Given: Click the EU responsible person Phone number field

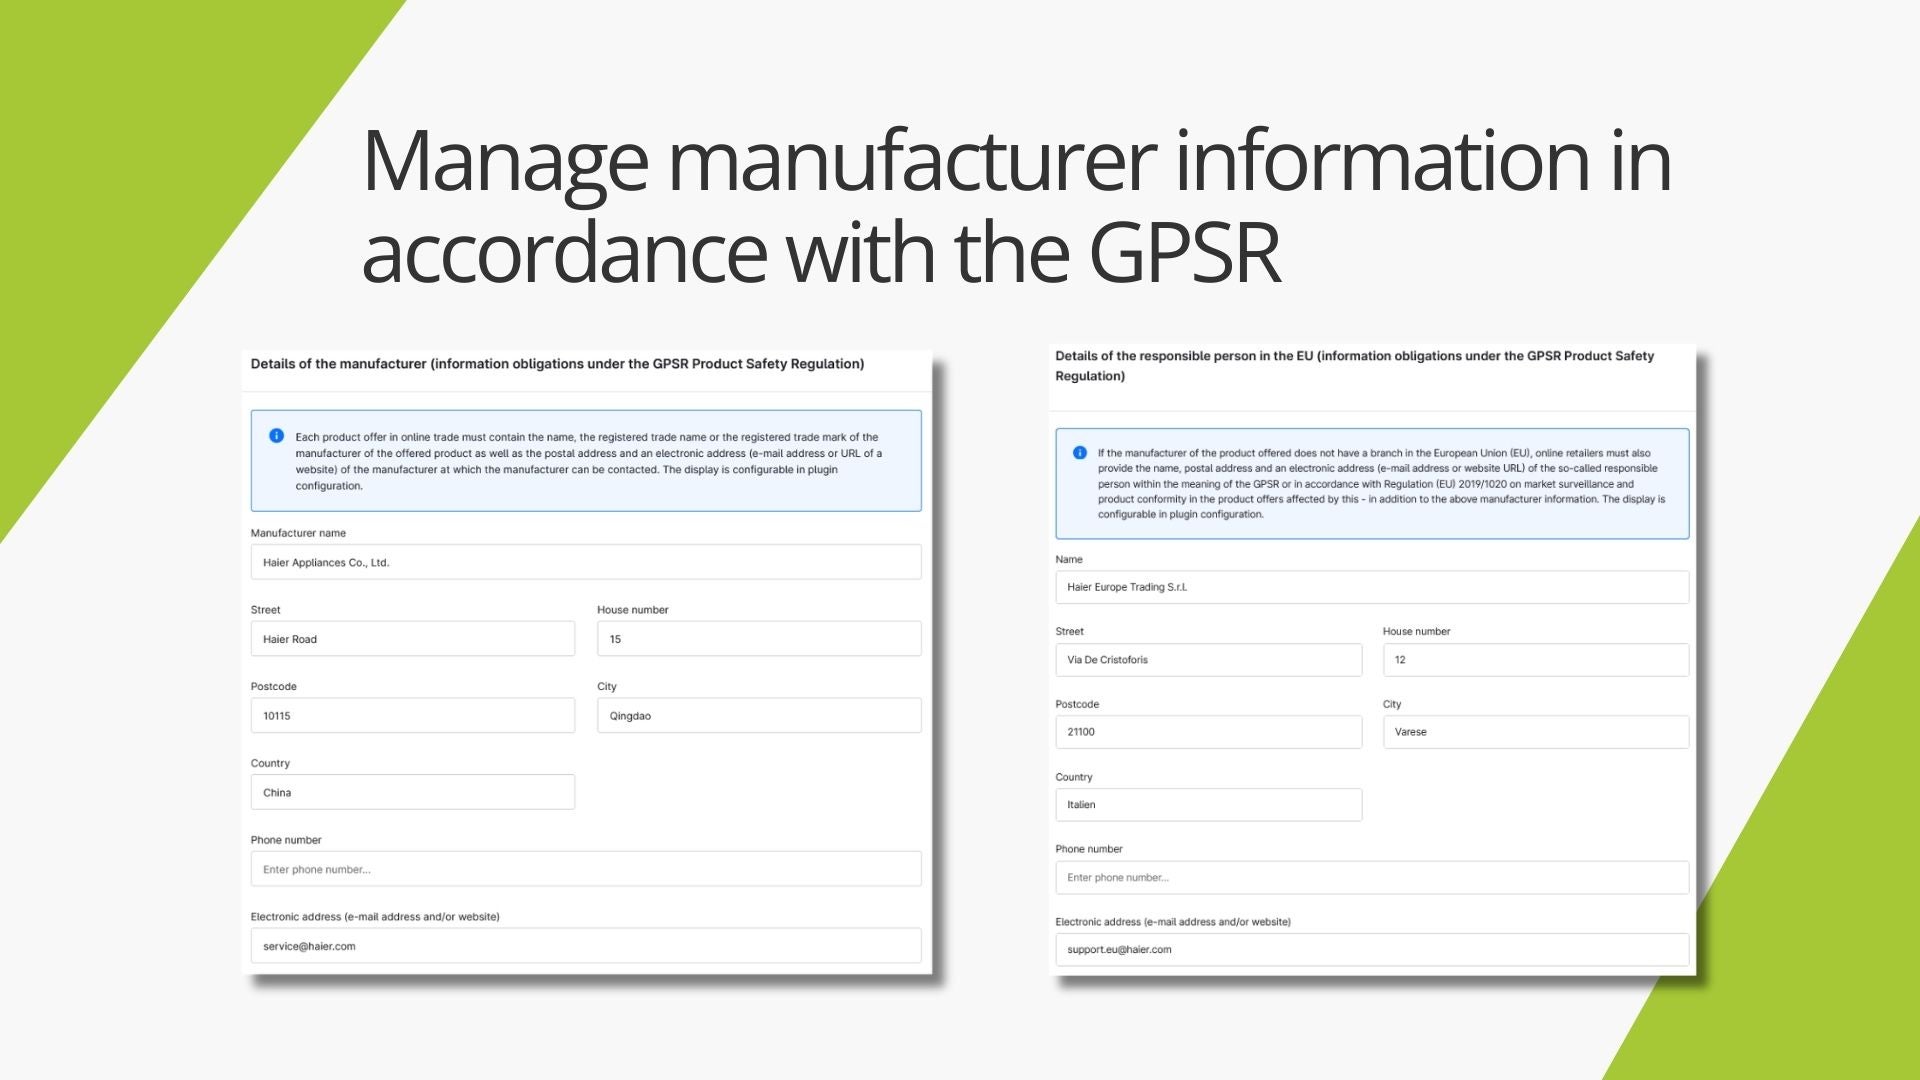Looking at the screenshot, I should [1371, 878].
